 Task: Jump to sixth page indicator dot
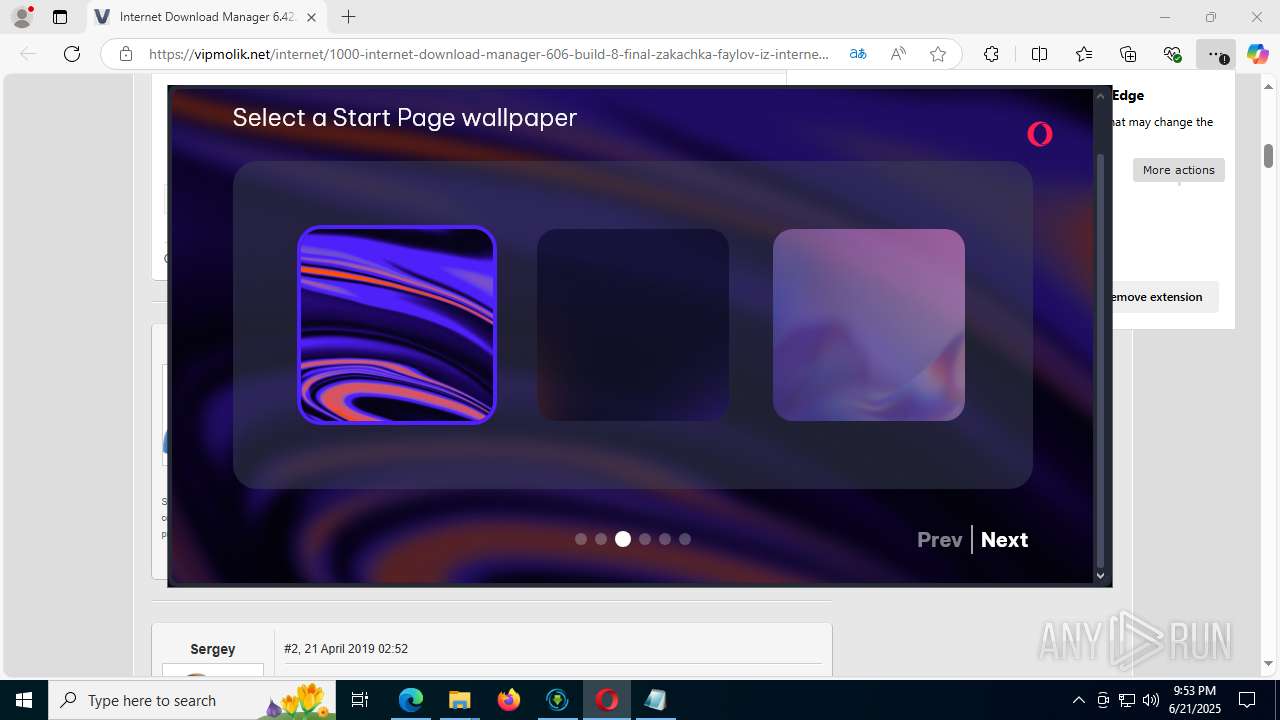coord(685,539)
